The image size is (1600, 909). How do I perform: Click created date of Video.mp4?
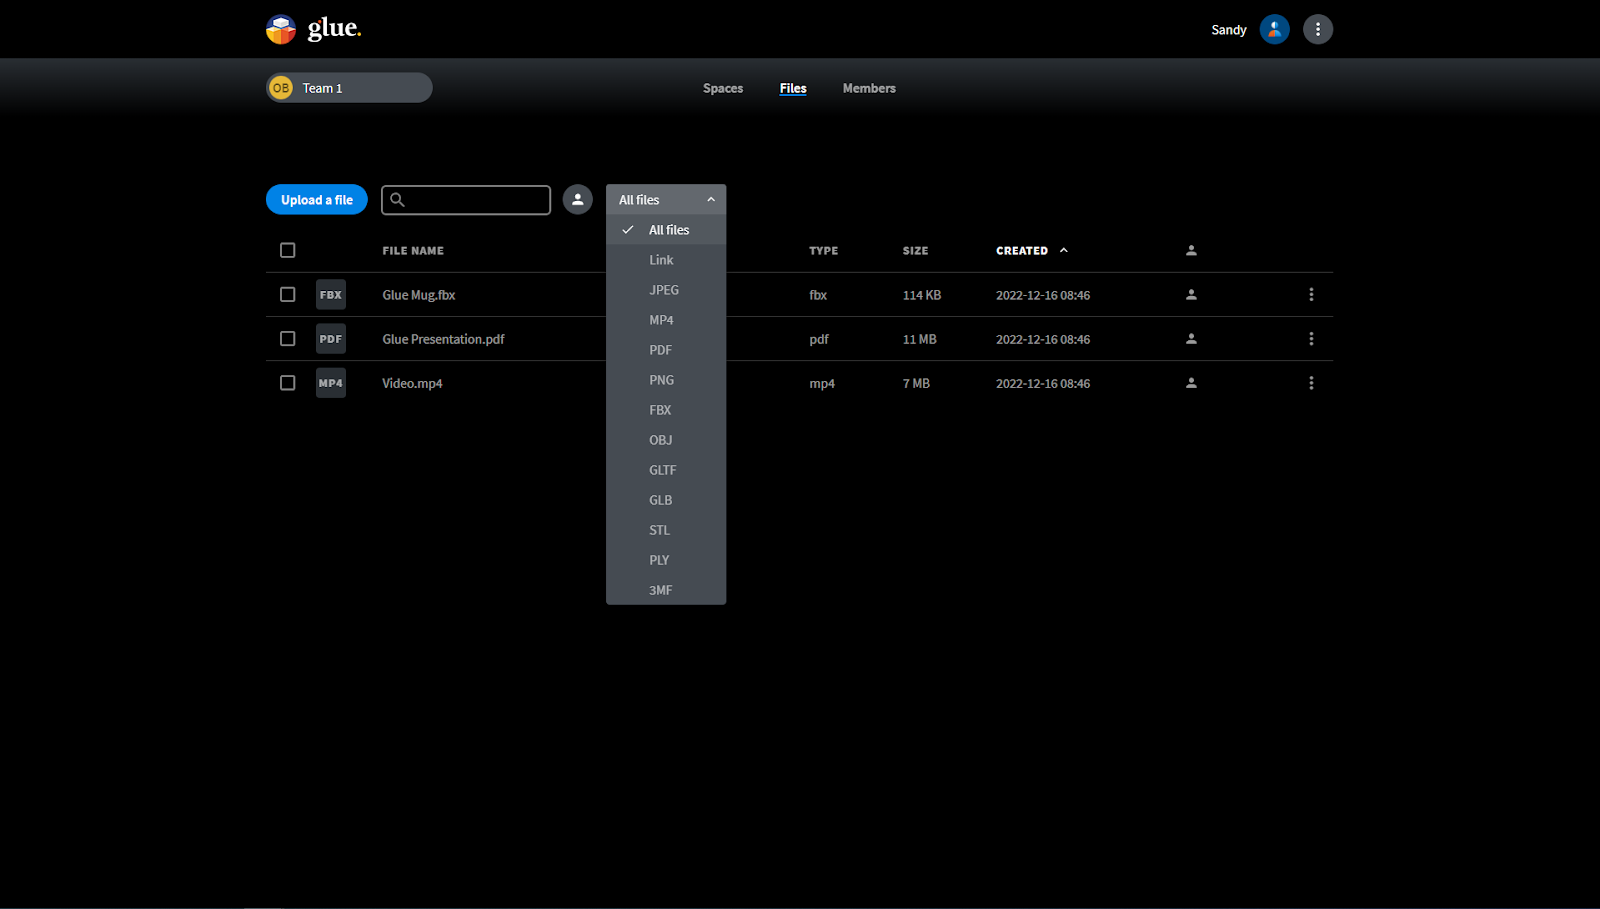pyautogui.click(x=1043, y=383)
